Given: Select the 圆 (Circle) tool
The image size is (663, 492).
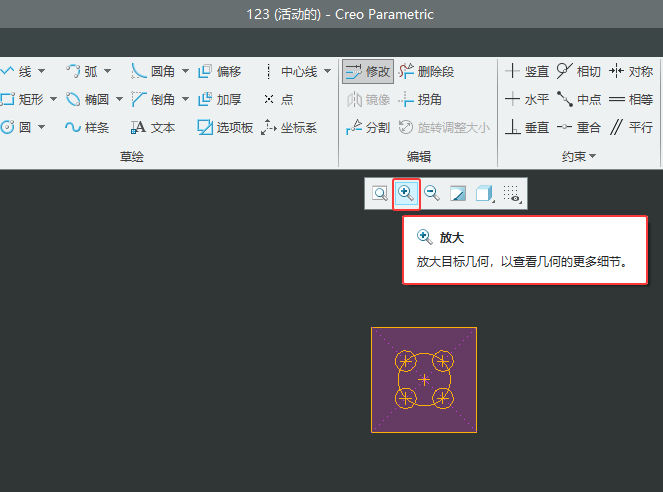Looking at the screenshot, I should click(x=16, y=127).
